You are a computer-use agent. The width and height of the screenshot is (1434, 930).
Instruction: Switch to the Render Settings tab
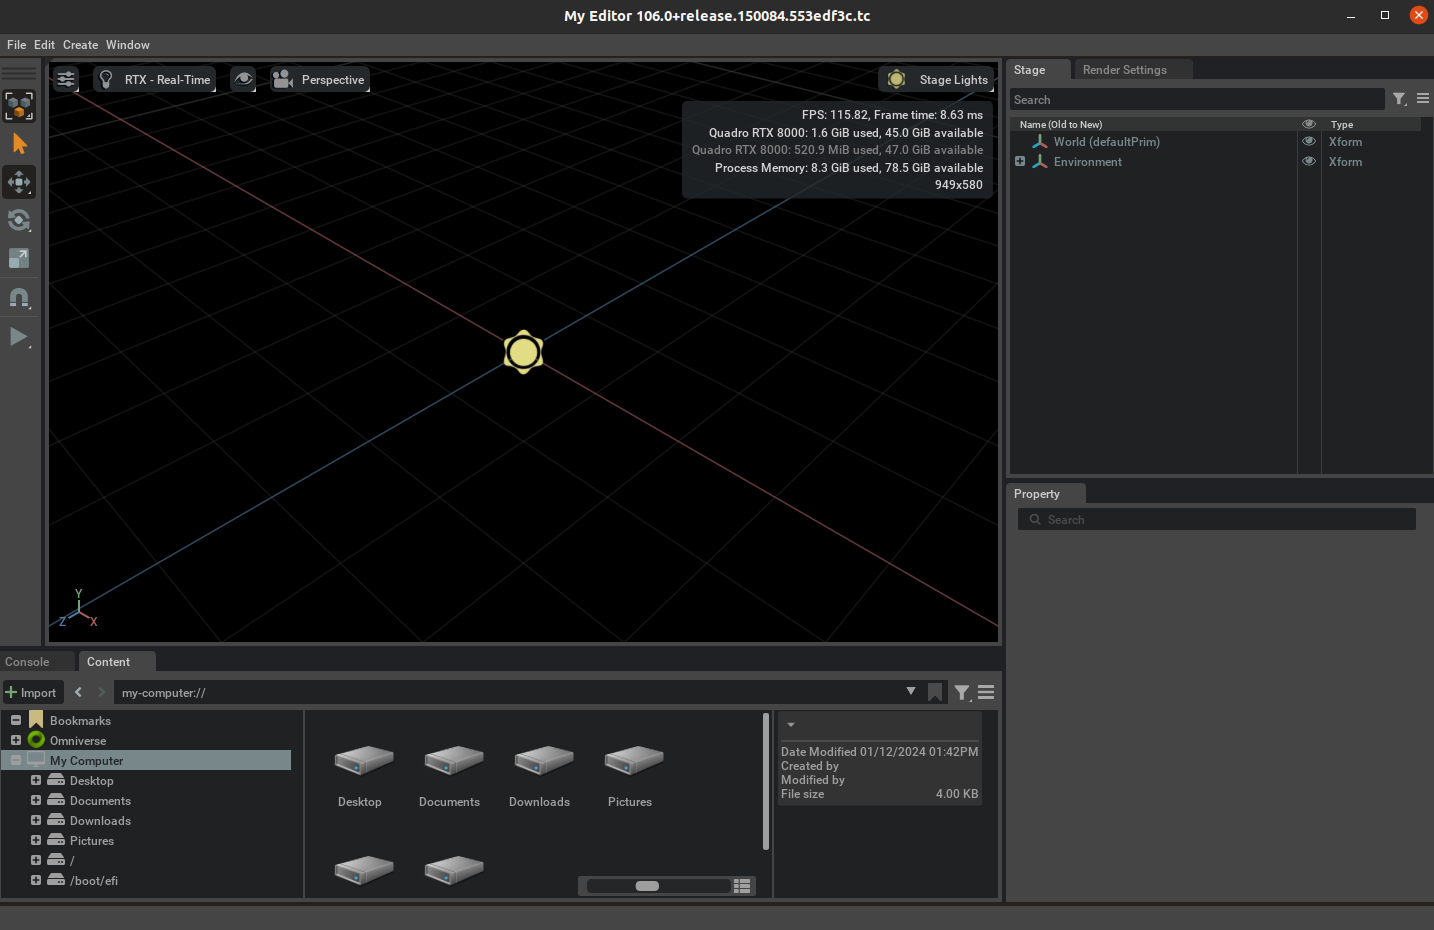[1124, 70]
